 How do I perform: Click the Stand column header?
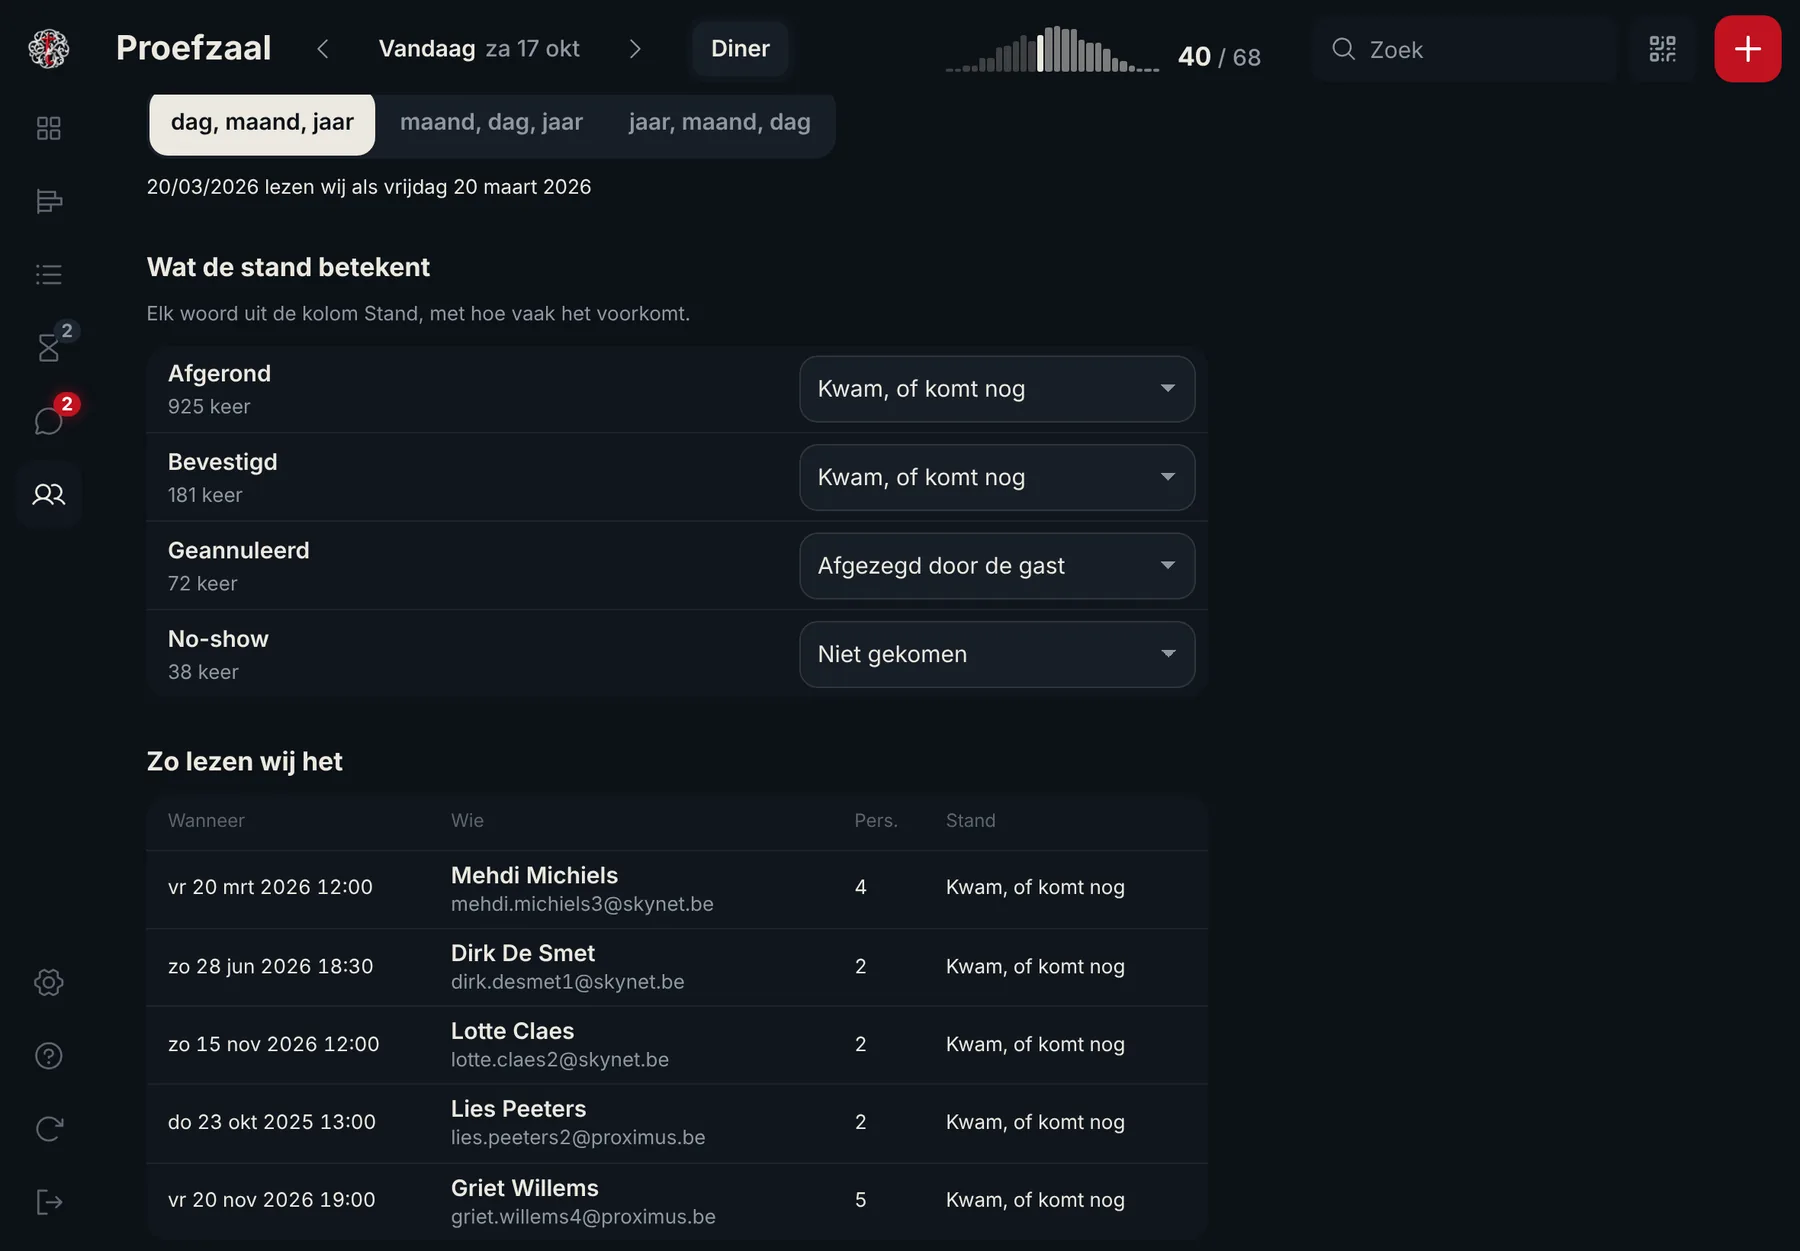click(x=971, y=820)
